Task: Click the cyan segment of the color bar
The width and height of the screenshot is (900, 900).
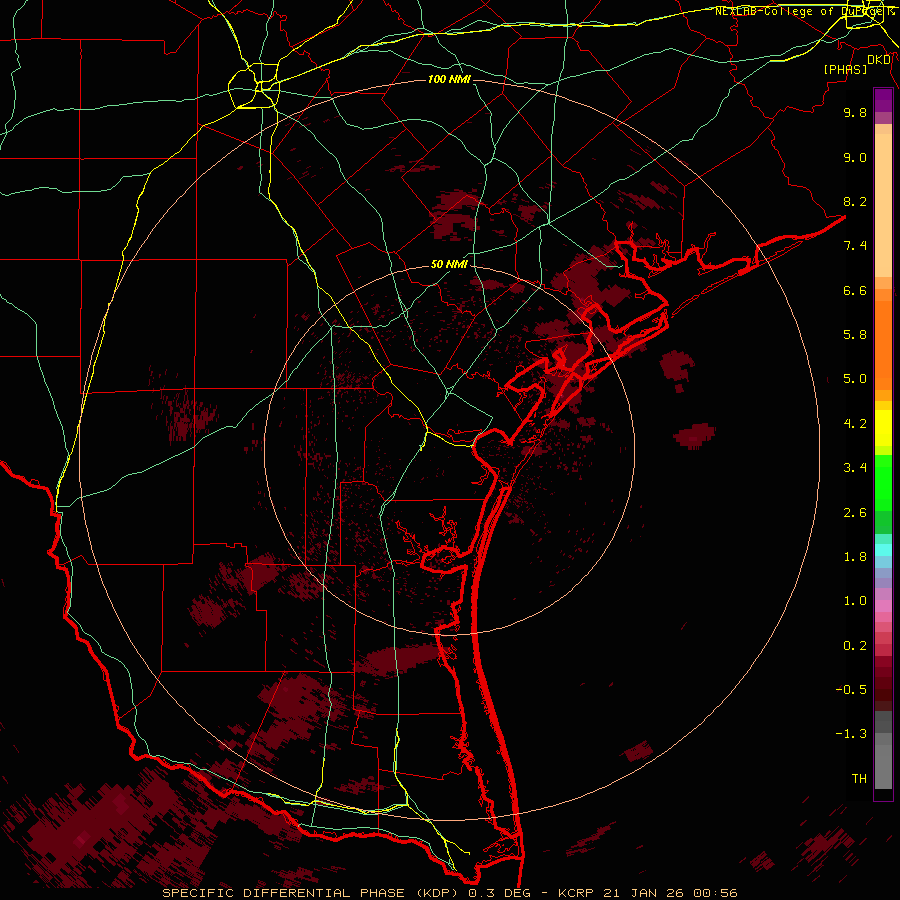Action: pyautogui.click(x=883, y=550)
